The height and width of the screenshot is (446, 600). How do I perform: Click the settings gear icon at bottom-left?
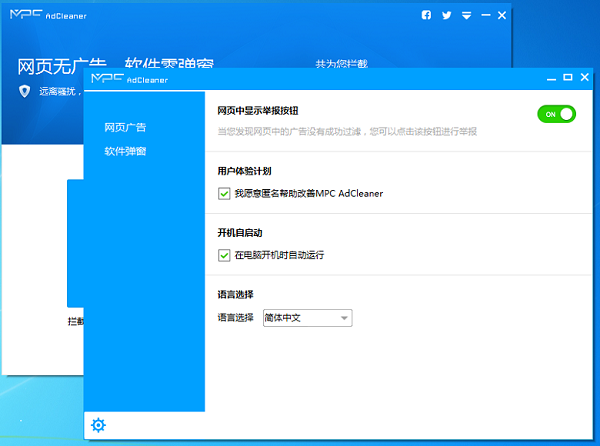click(98, 425)
